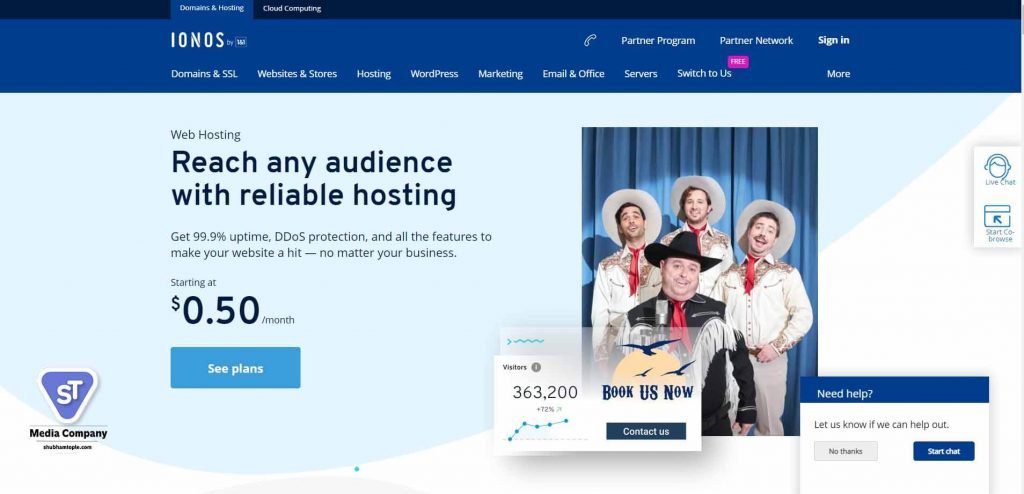The width and height of the screenshot is (1024, 494).
Task: Click the Book Us Now graphic
Action: tap(648, 372)
